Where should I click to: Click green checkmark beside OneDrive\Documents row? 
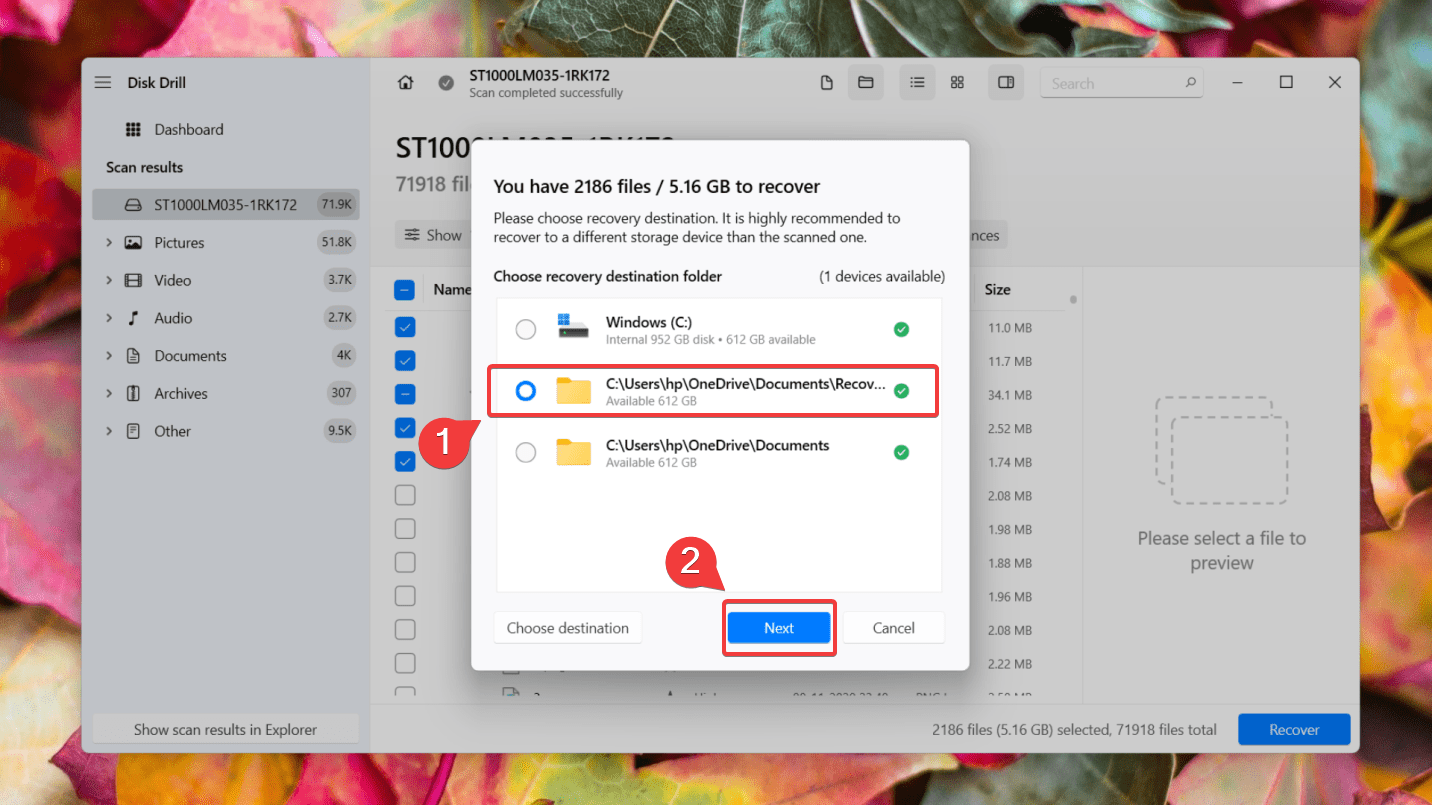(901, 453)
